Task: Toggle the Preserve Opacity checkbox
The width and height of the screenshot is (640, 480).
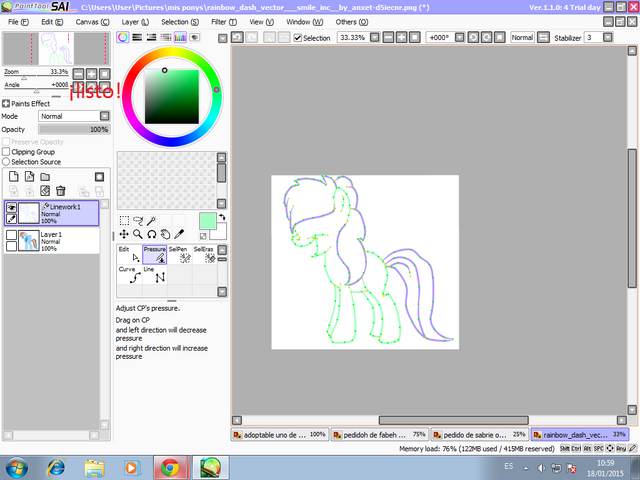Action: (6, 142)
